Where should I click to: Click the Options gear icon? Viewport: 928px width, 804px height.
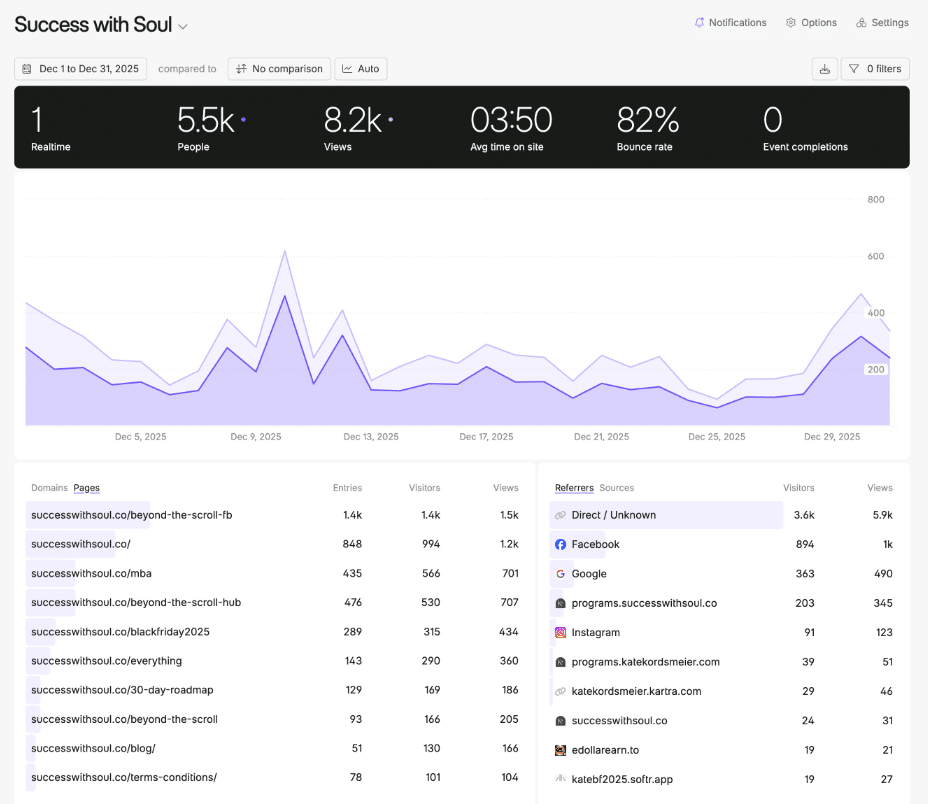(789, 22)
